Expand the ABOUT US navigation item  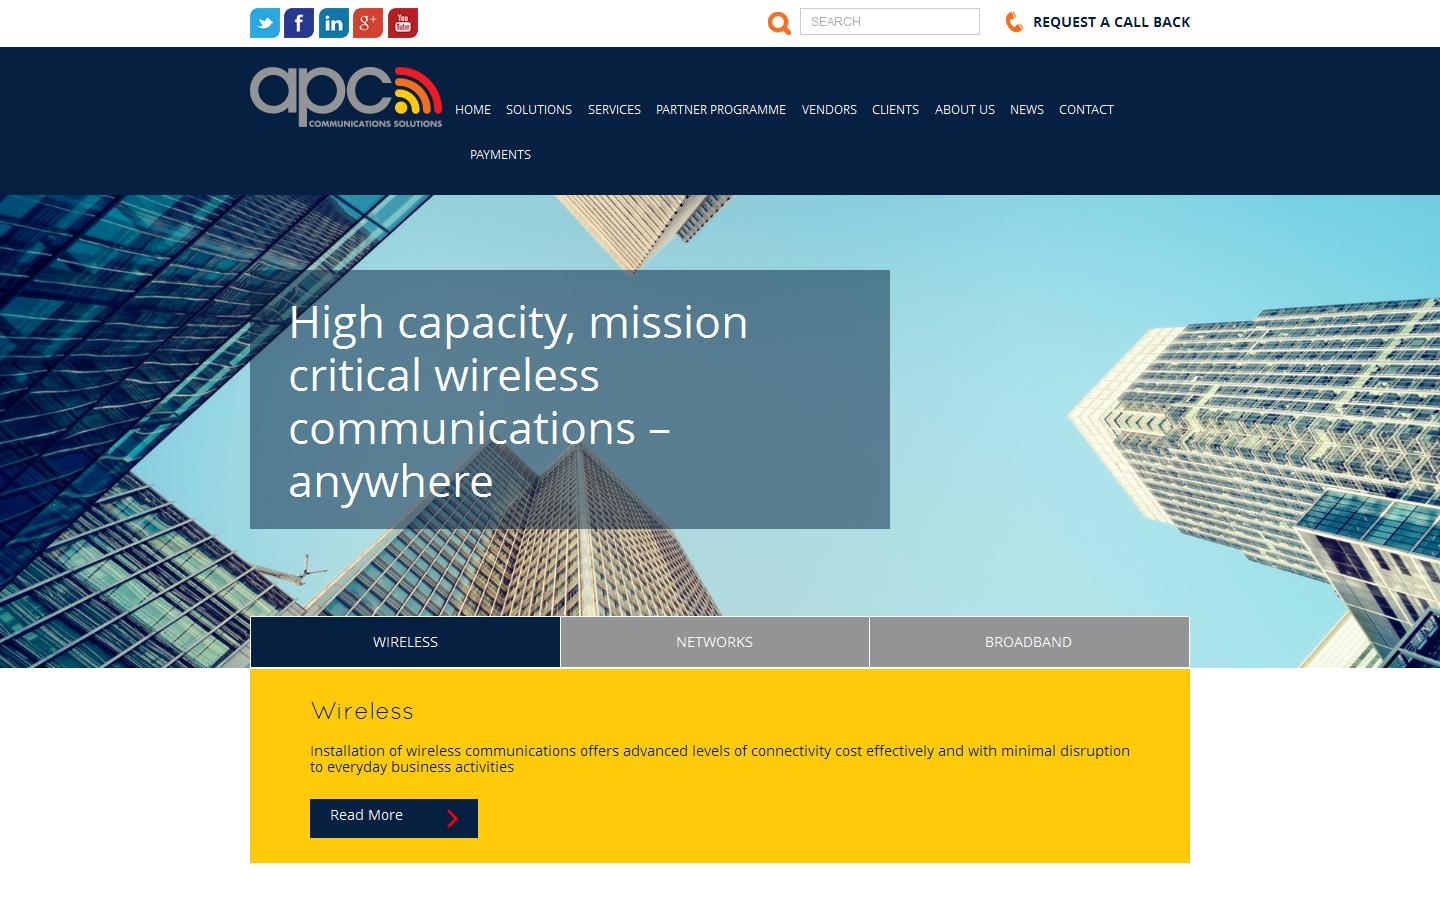pyautogui.click(x=964, y=110)
